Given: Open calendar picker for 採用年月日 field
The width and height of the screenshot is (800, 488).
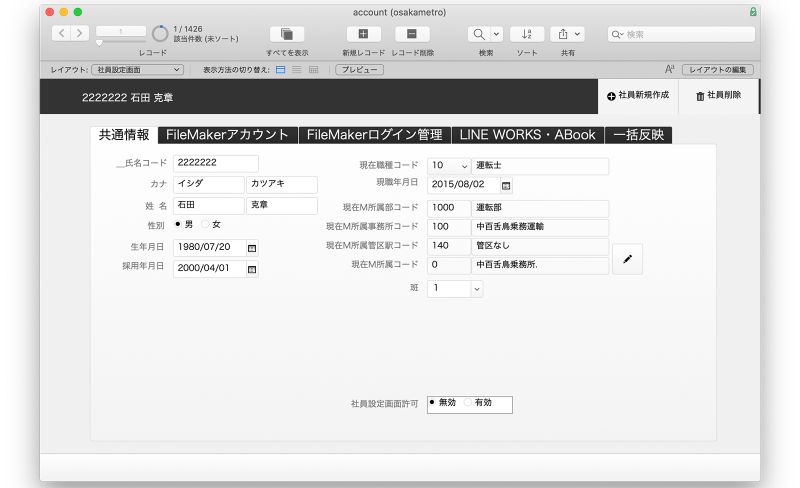Looking at the screenshot, I should [x=252, y=269].
